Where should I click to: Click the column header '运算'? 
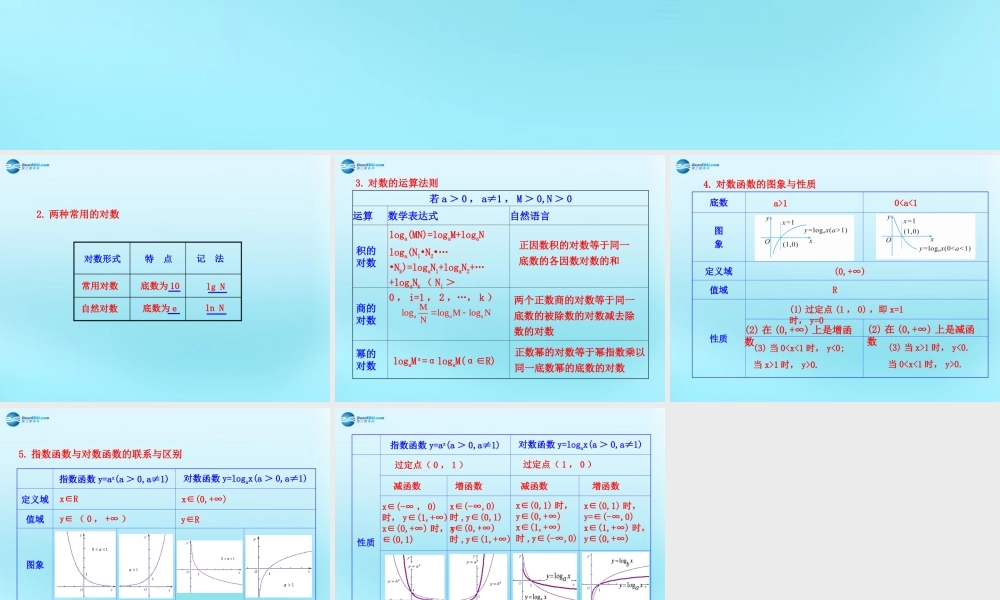pyautogui.click(x=363, y=216)
